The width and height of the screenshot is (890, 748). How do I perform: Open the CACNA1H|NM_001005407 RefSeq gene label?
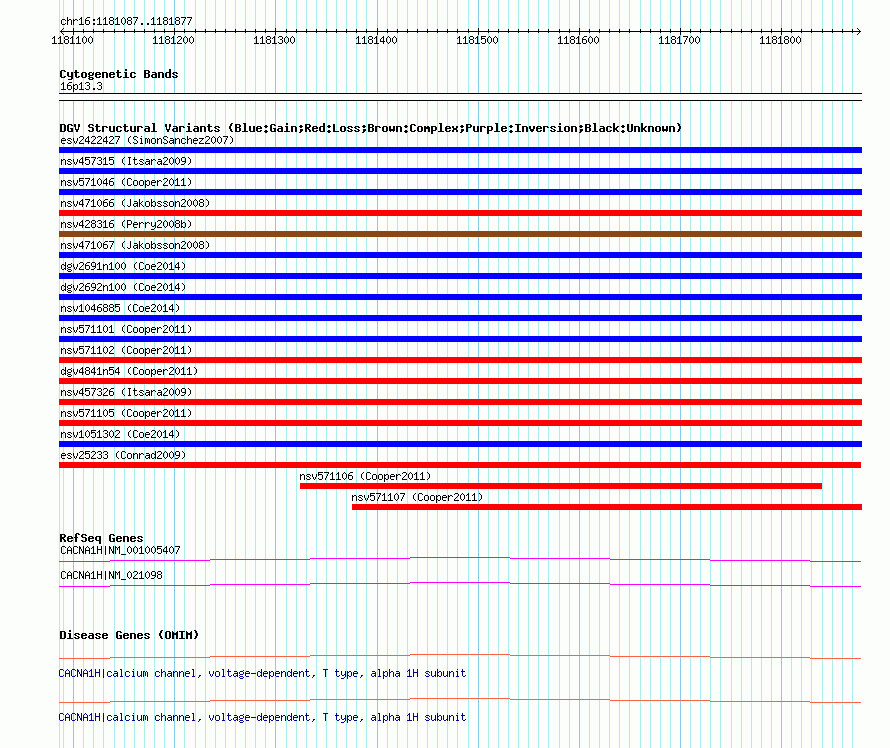coord(120,551)
